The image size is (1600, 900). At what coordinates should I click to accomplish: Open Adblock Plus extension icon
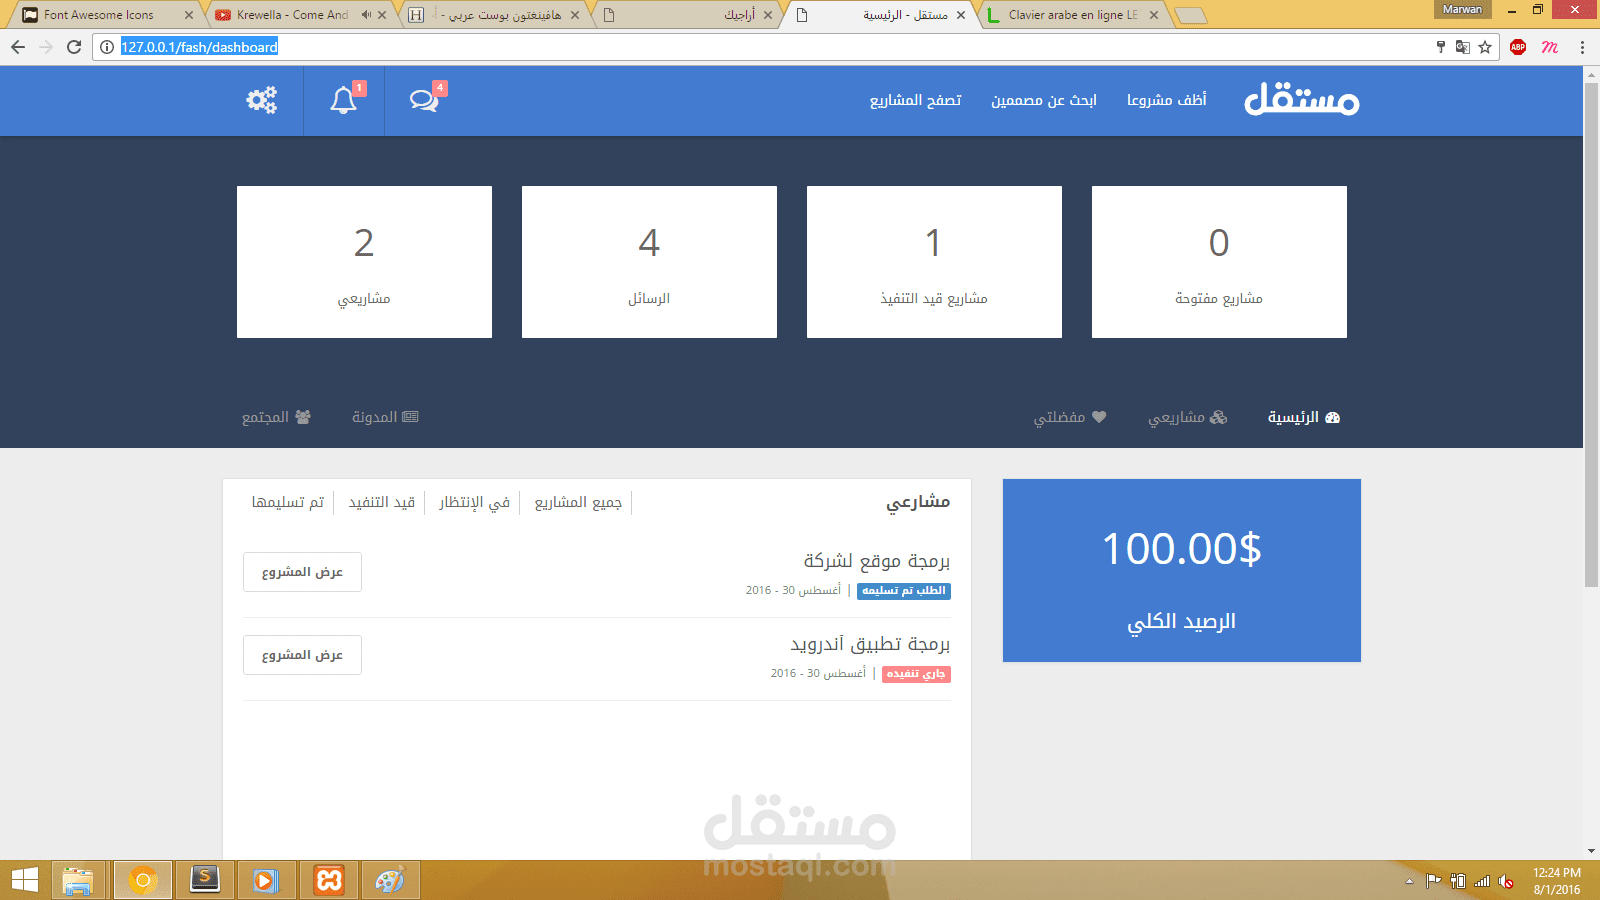pyautogui.click(x=1518, y=47)
